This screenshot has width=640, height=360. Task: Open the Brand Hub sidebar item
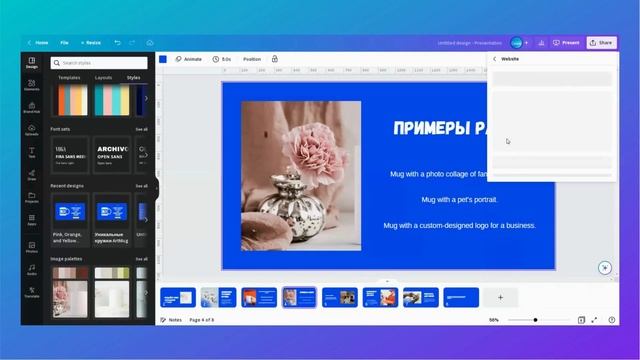coord(32,107)
